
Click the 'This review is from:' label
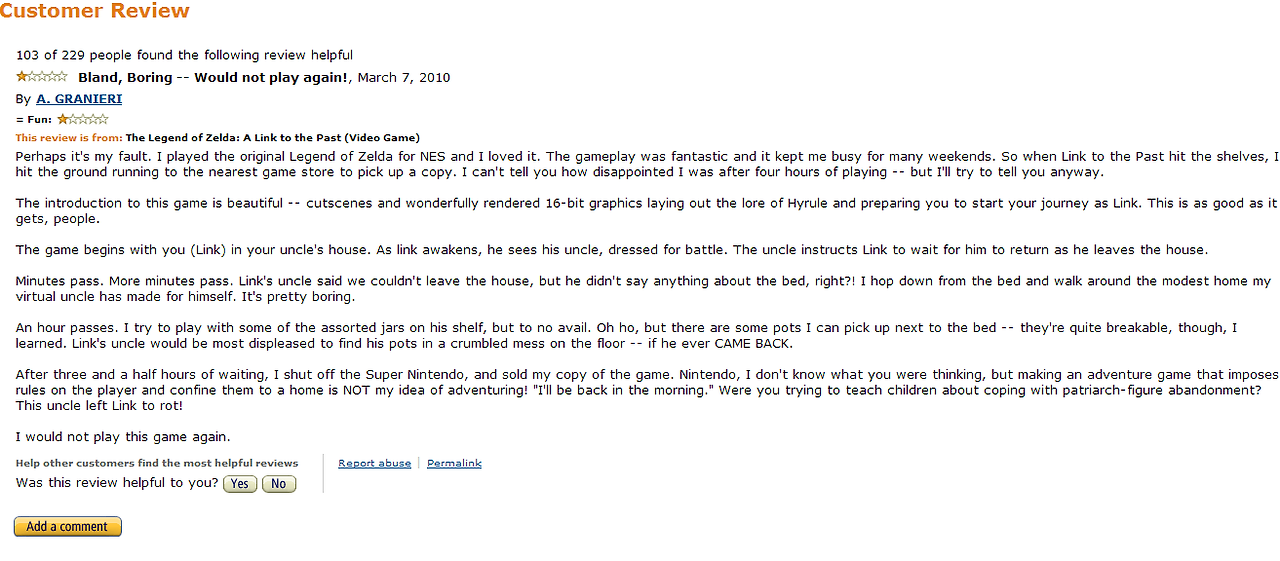[69, 138]
